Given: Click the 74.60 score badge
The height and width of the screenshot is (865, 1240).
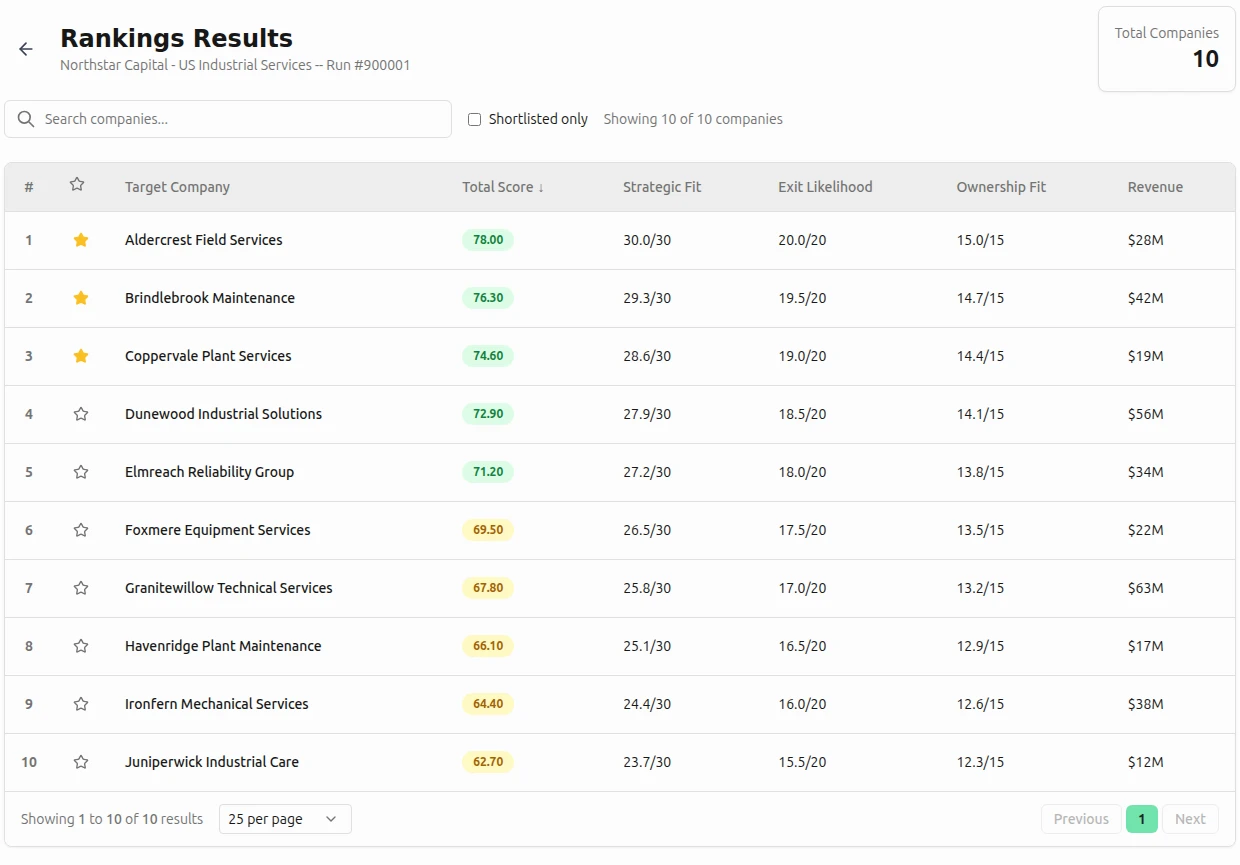Looking at the screenshot, I should tap(488, 356).
